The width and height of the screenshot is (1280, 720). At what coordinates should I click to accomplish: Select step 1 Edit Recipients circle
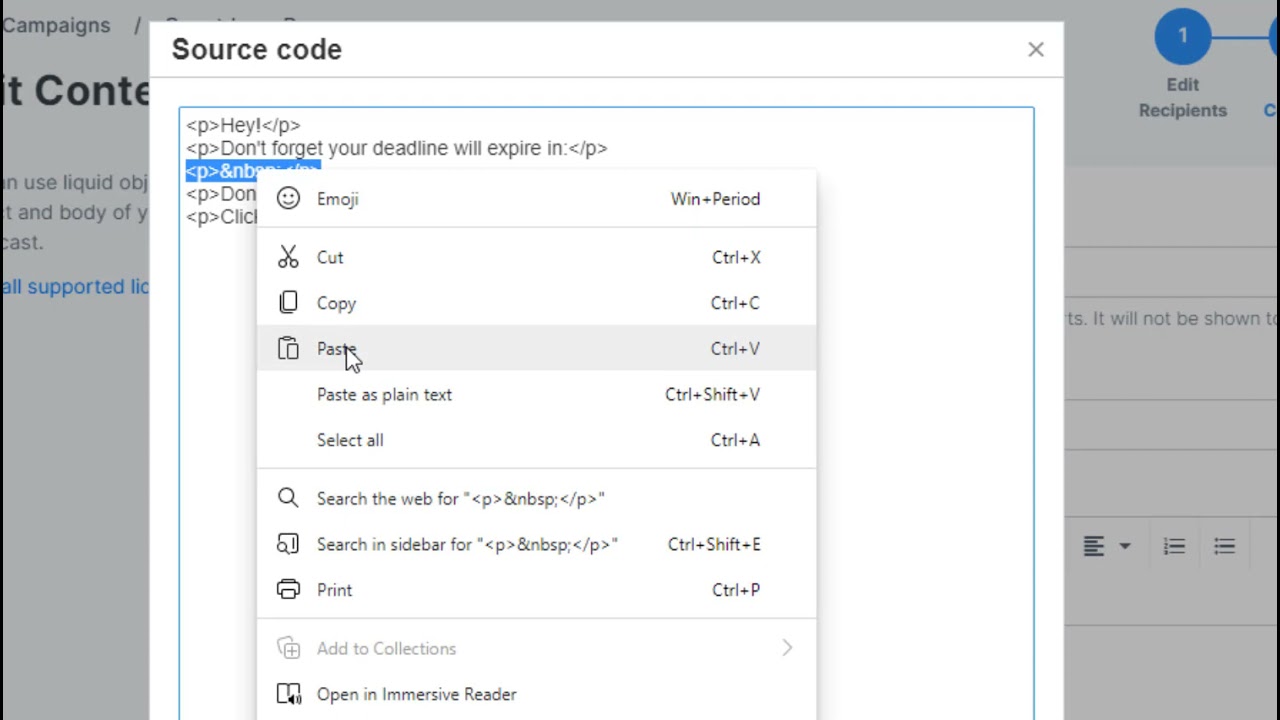click(x=1183, y=36)
